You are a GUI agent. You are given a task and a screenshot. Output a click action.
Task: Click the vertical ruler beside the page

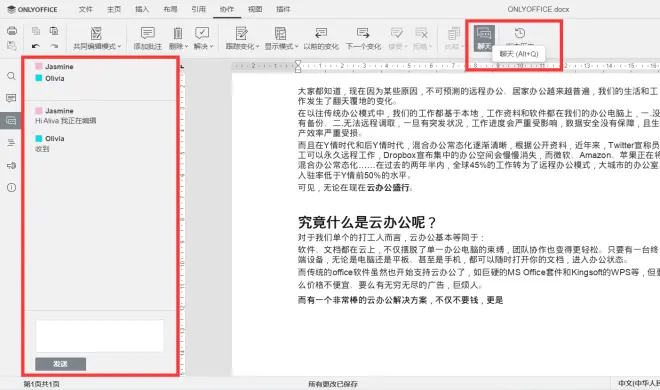(183, 223)
